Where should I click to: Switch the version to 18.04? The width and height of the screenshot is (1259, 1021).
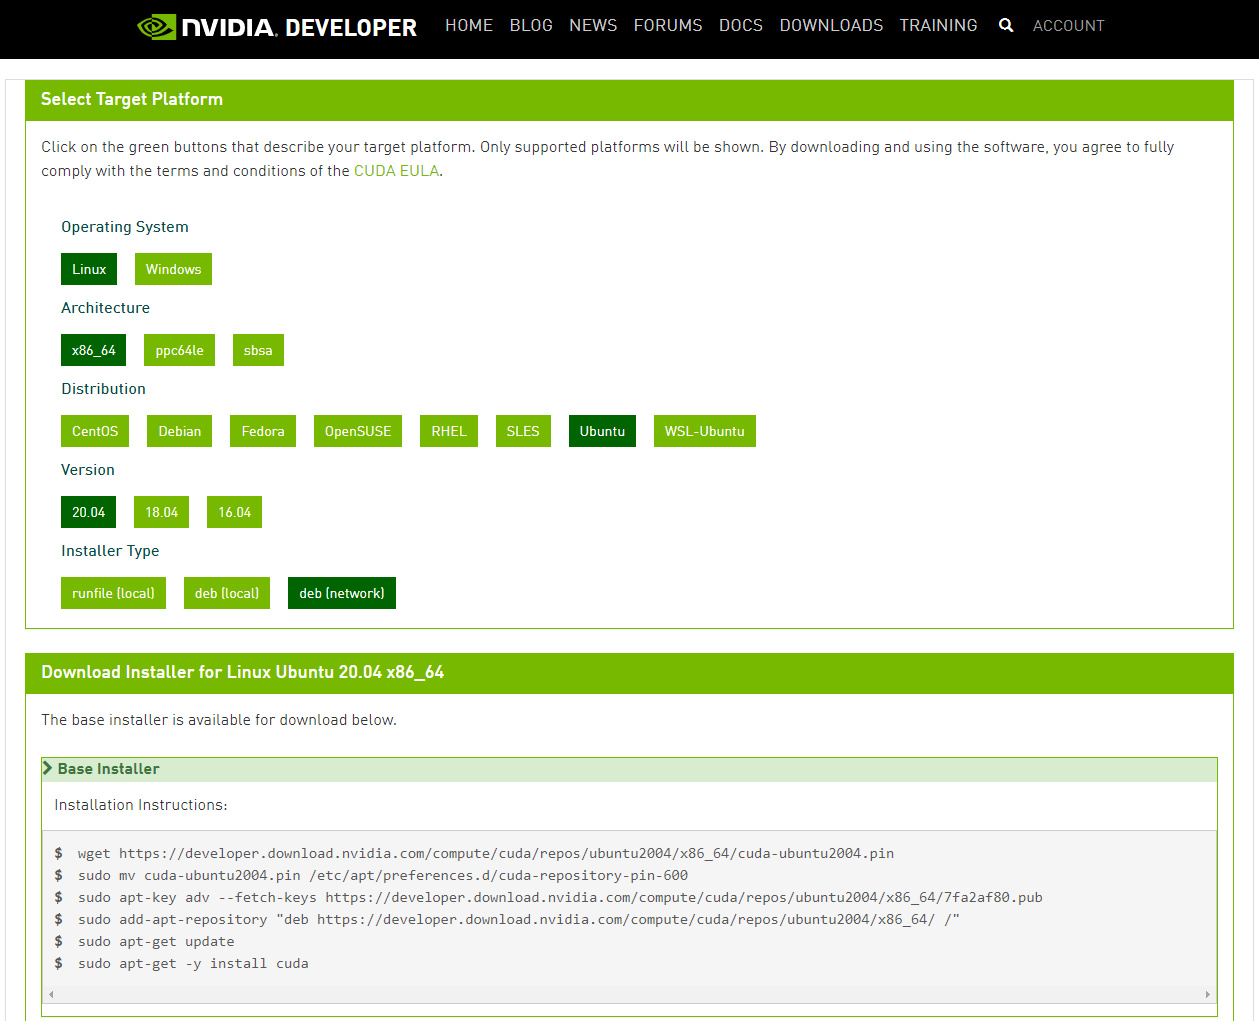[161, 512]
